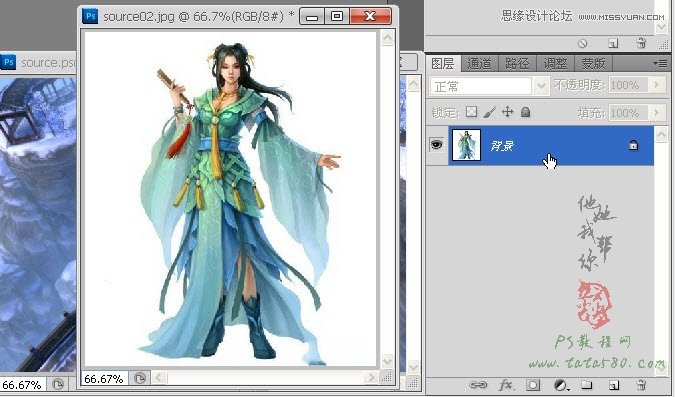Switch to the 调整 tab

(555, 64)
